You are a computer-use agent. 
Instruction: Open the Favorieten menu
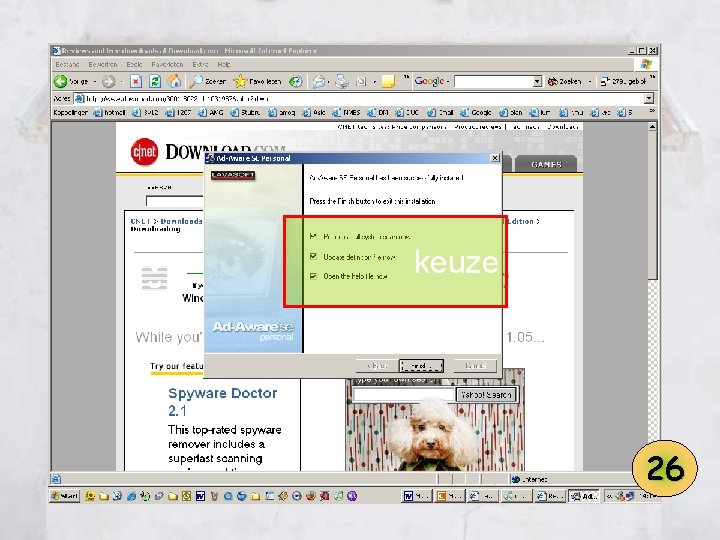(x=167, y=64)
